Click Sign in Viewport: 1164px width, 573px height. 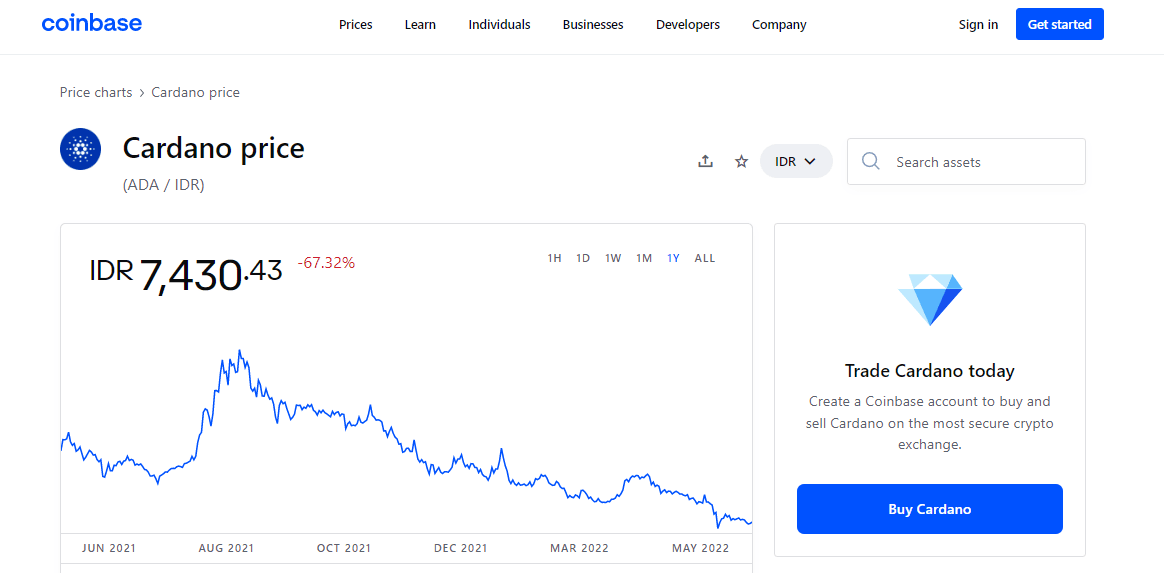978,24
